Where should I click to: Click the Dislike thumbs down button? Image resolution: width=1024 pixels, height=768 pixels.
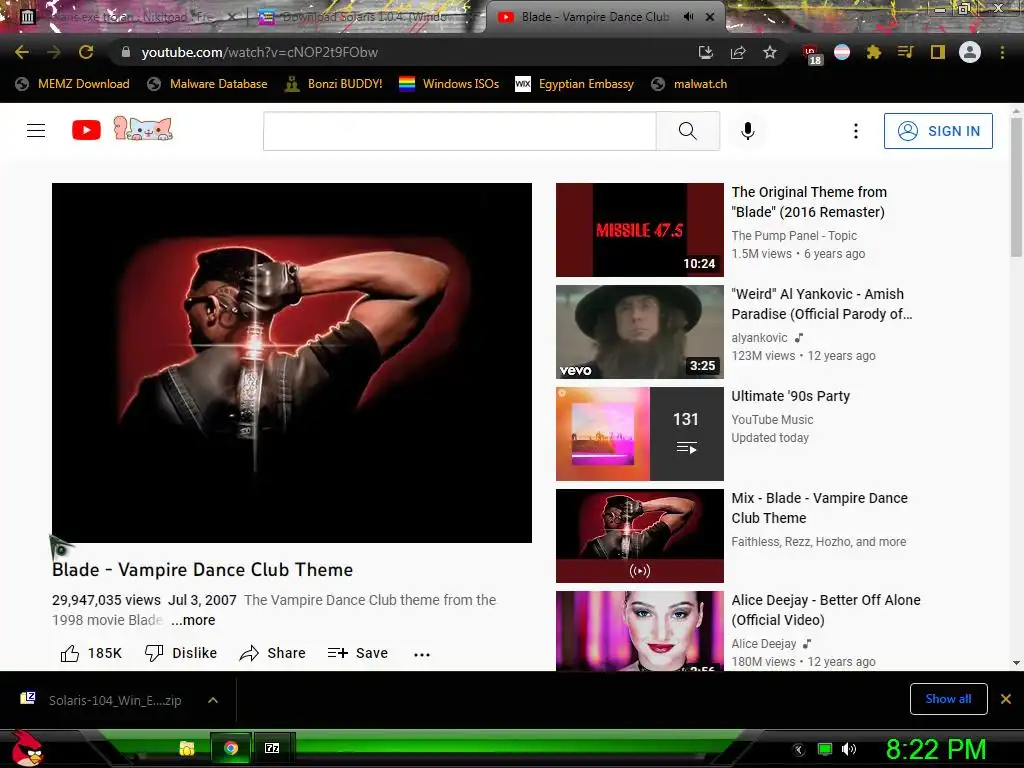(x=181, y=653)
